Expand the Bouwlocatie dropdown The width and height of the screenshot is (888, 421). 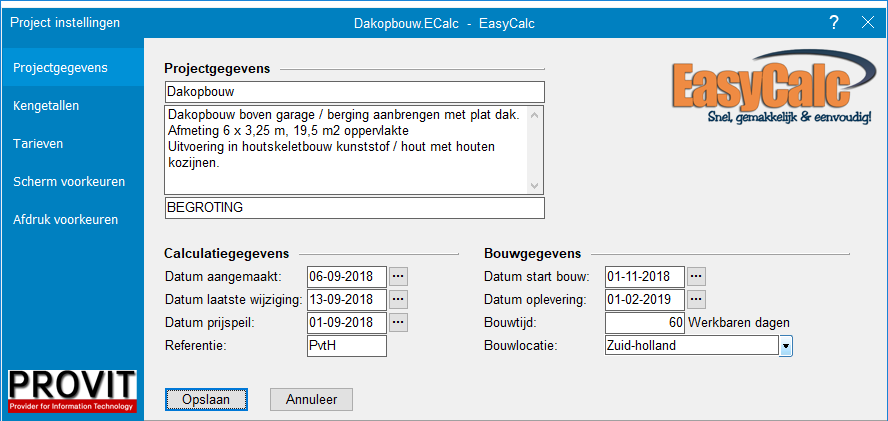pos(786,346)
